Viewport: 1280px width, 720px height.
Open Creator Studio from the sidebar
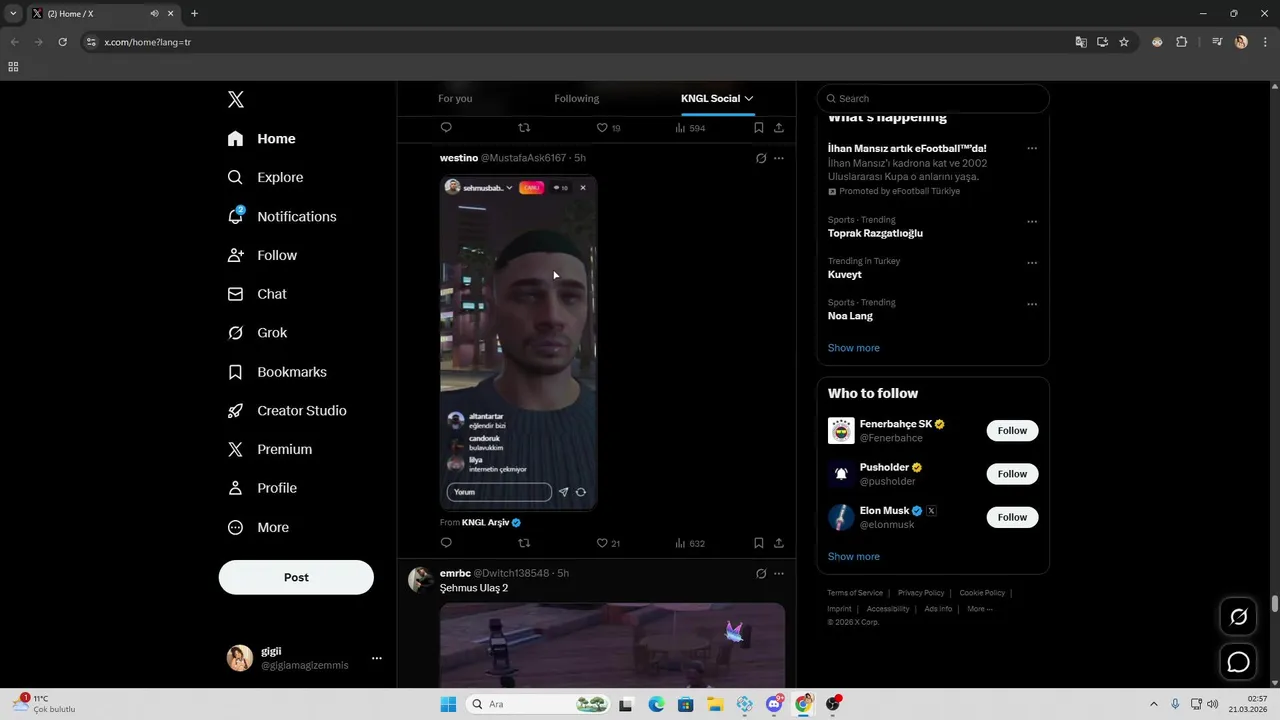pyautogui.click(x=287, y=411)
